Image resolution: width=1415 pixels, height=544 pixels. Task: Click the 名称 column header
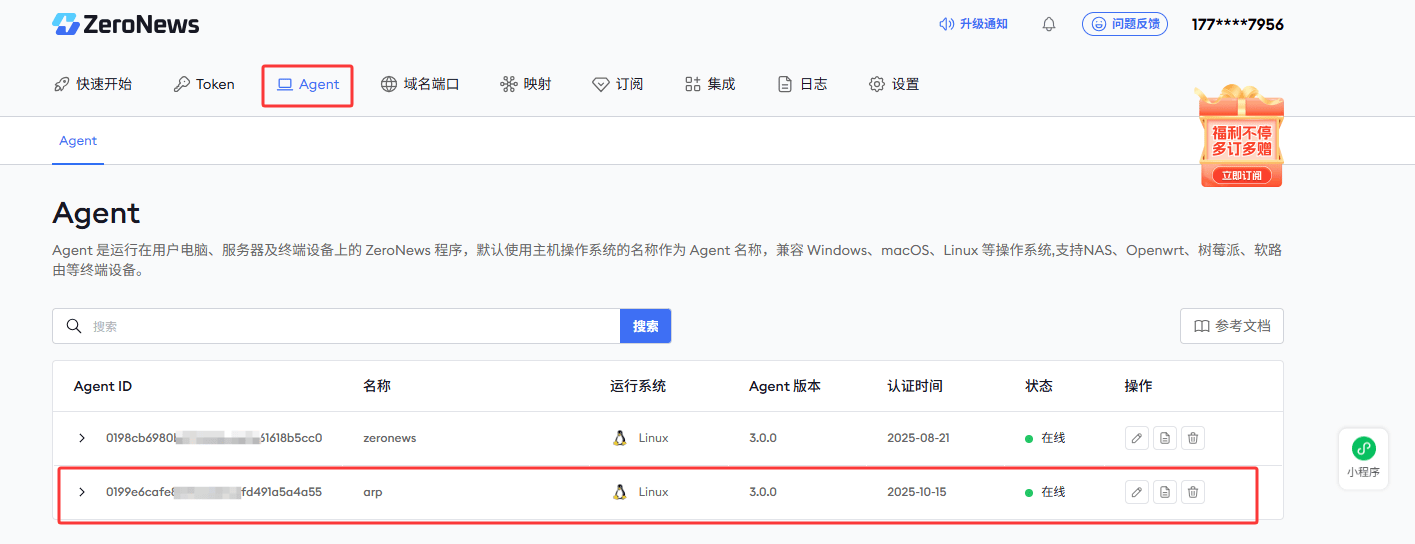click(x=377, y=386)
